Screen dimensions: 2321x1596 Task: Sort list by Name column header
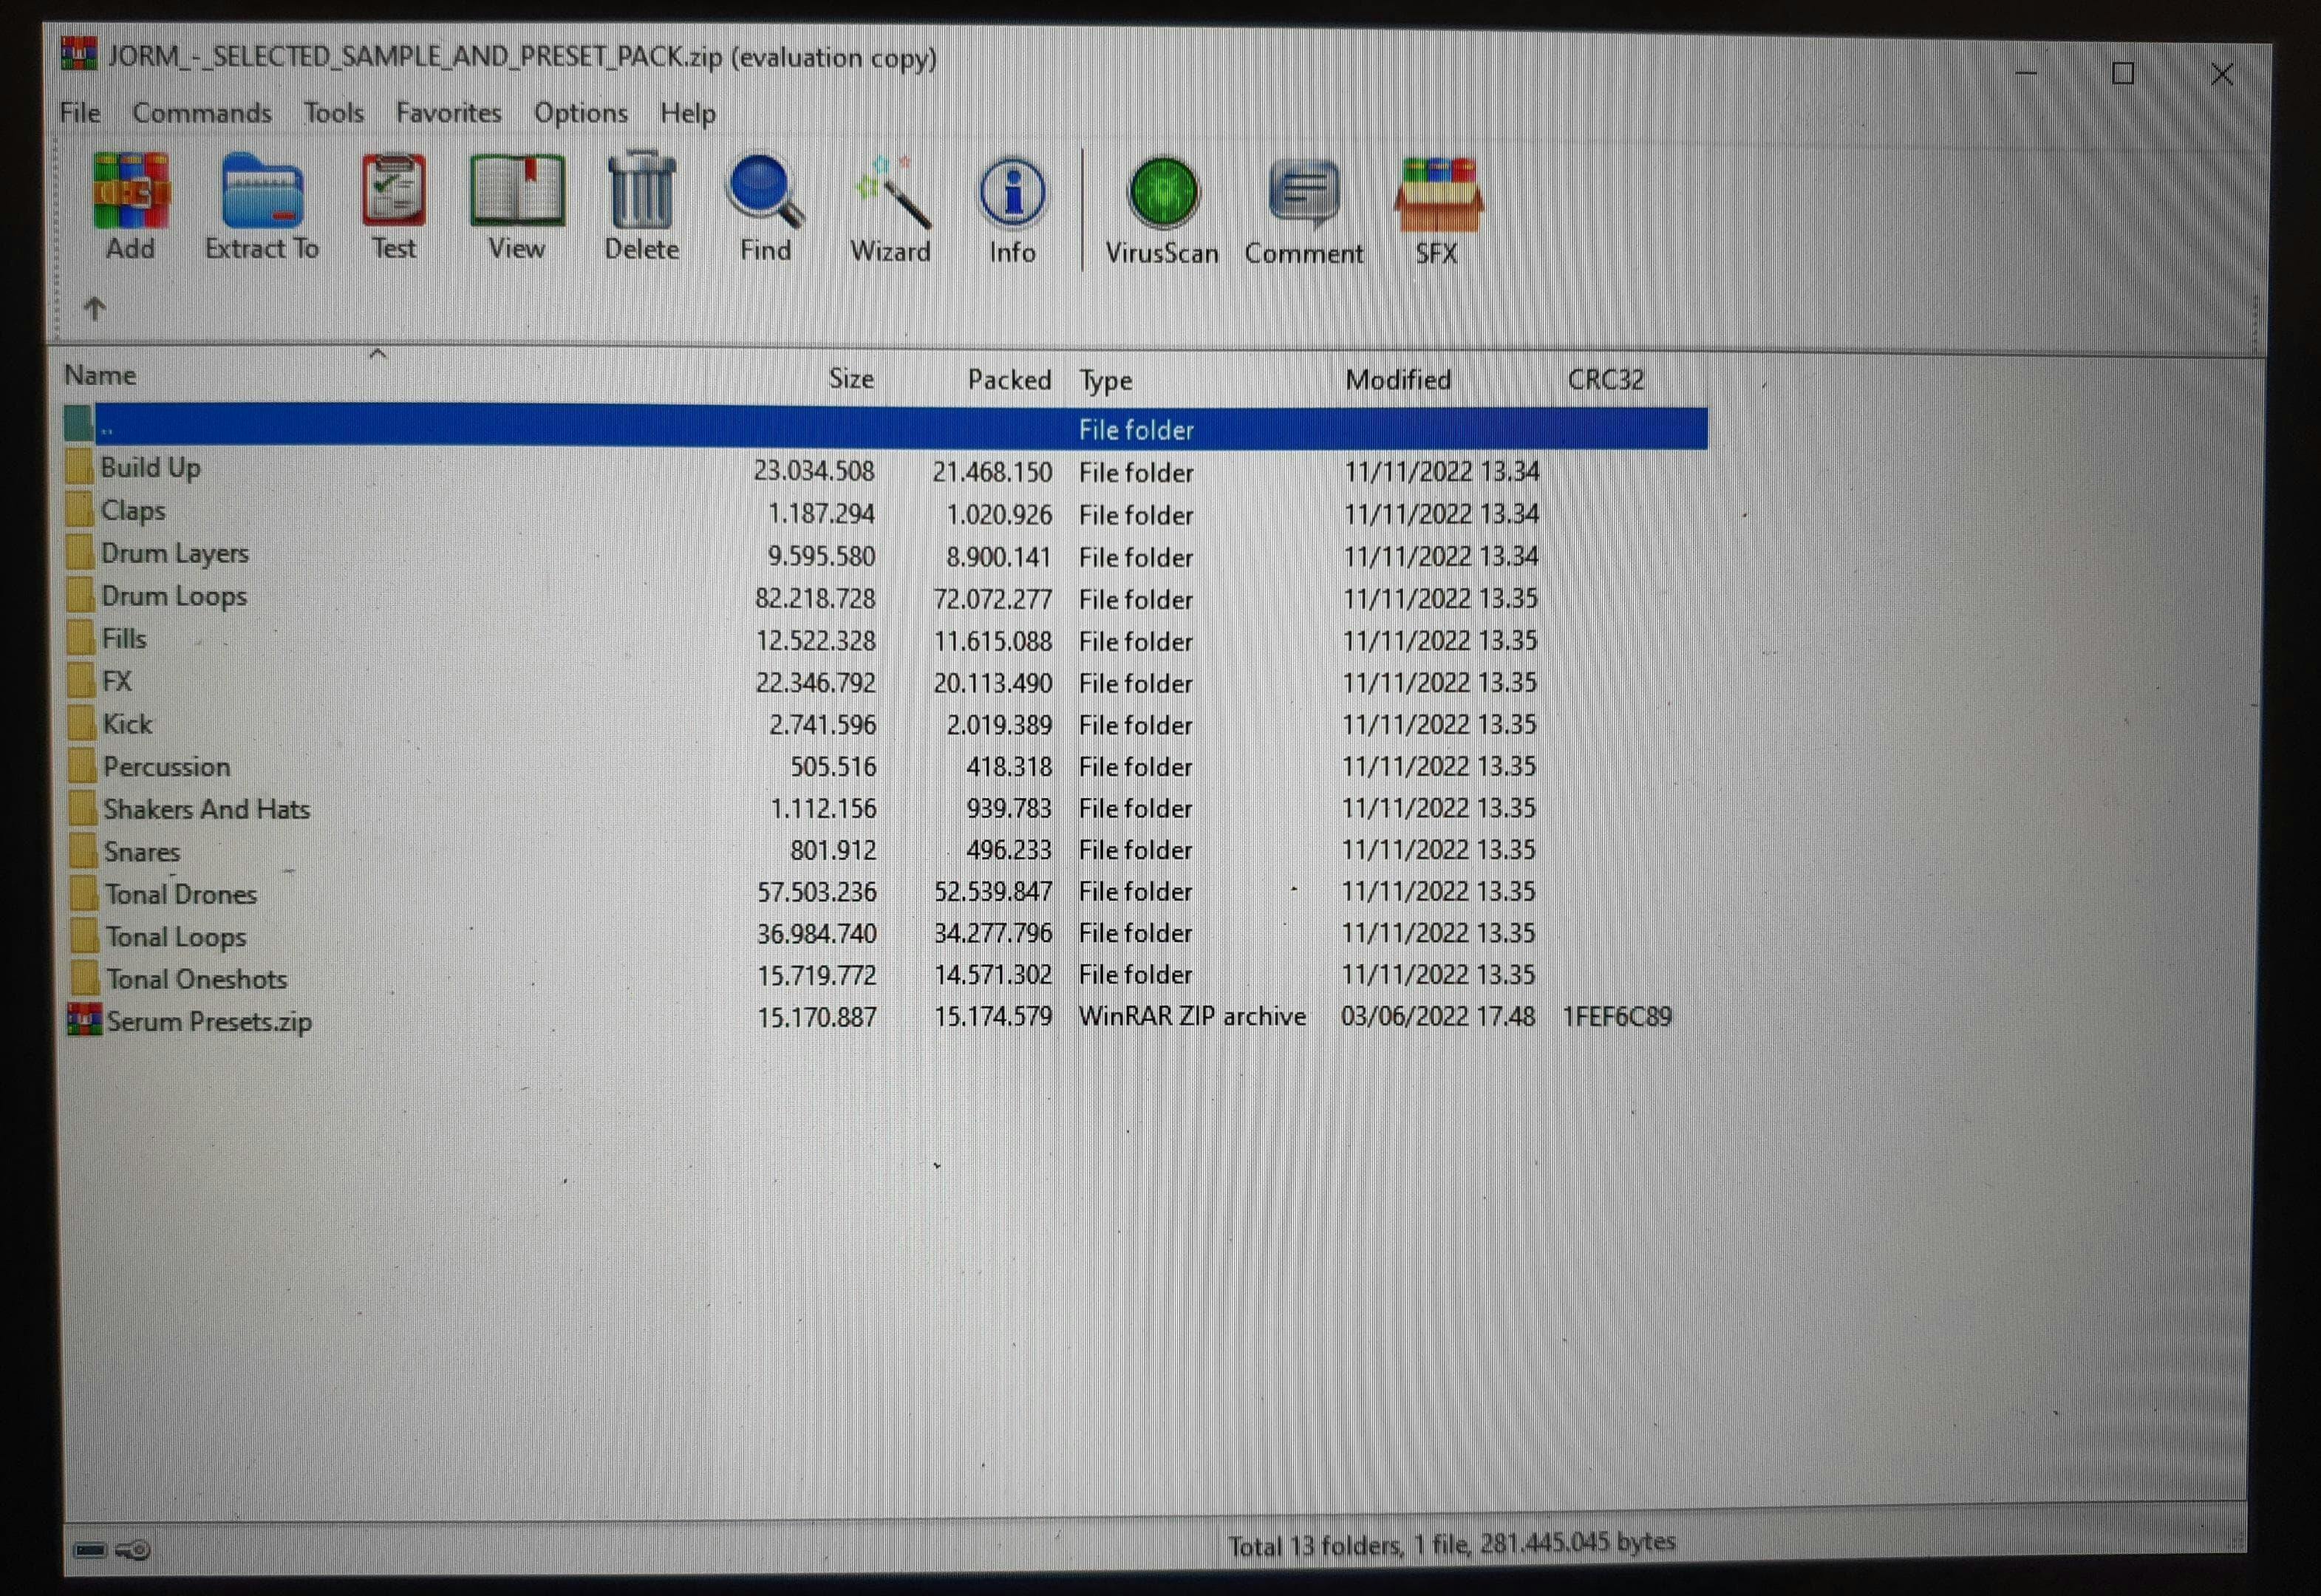101,376
